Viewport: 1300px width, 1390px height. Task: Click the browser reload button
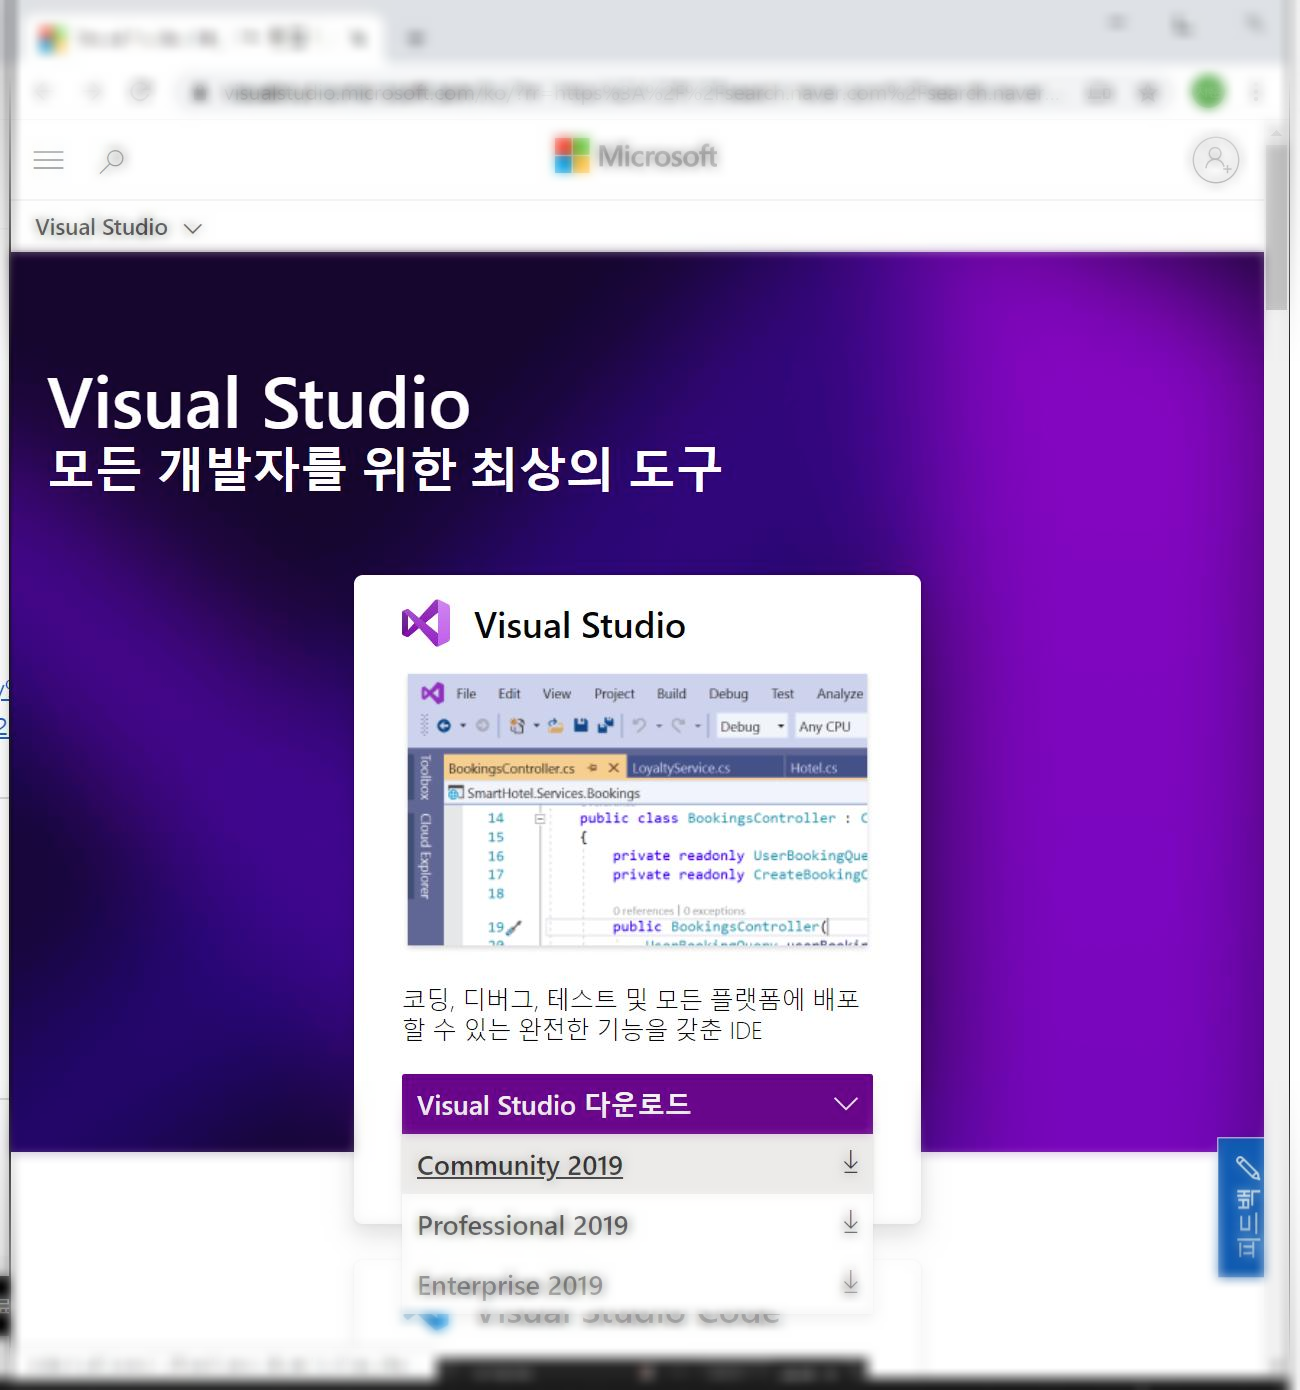point(141,92)
